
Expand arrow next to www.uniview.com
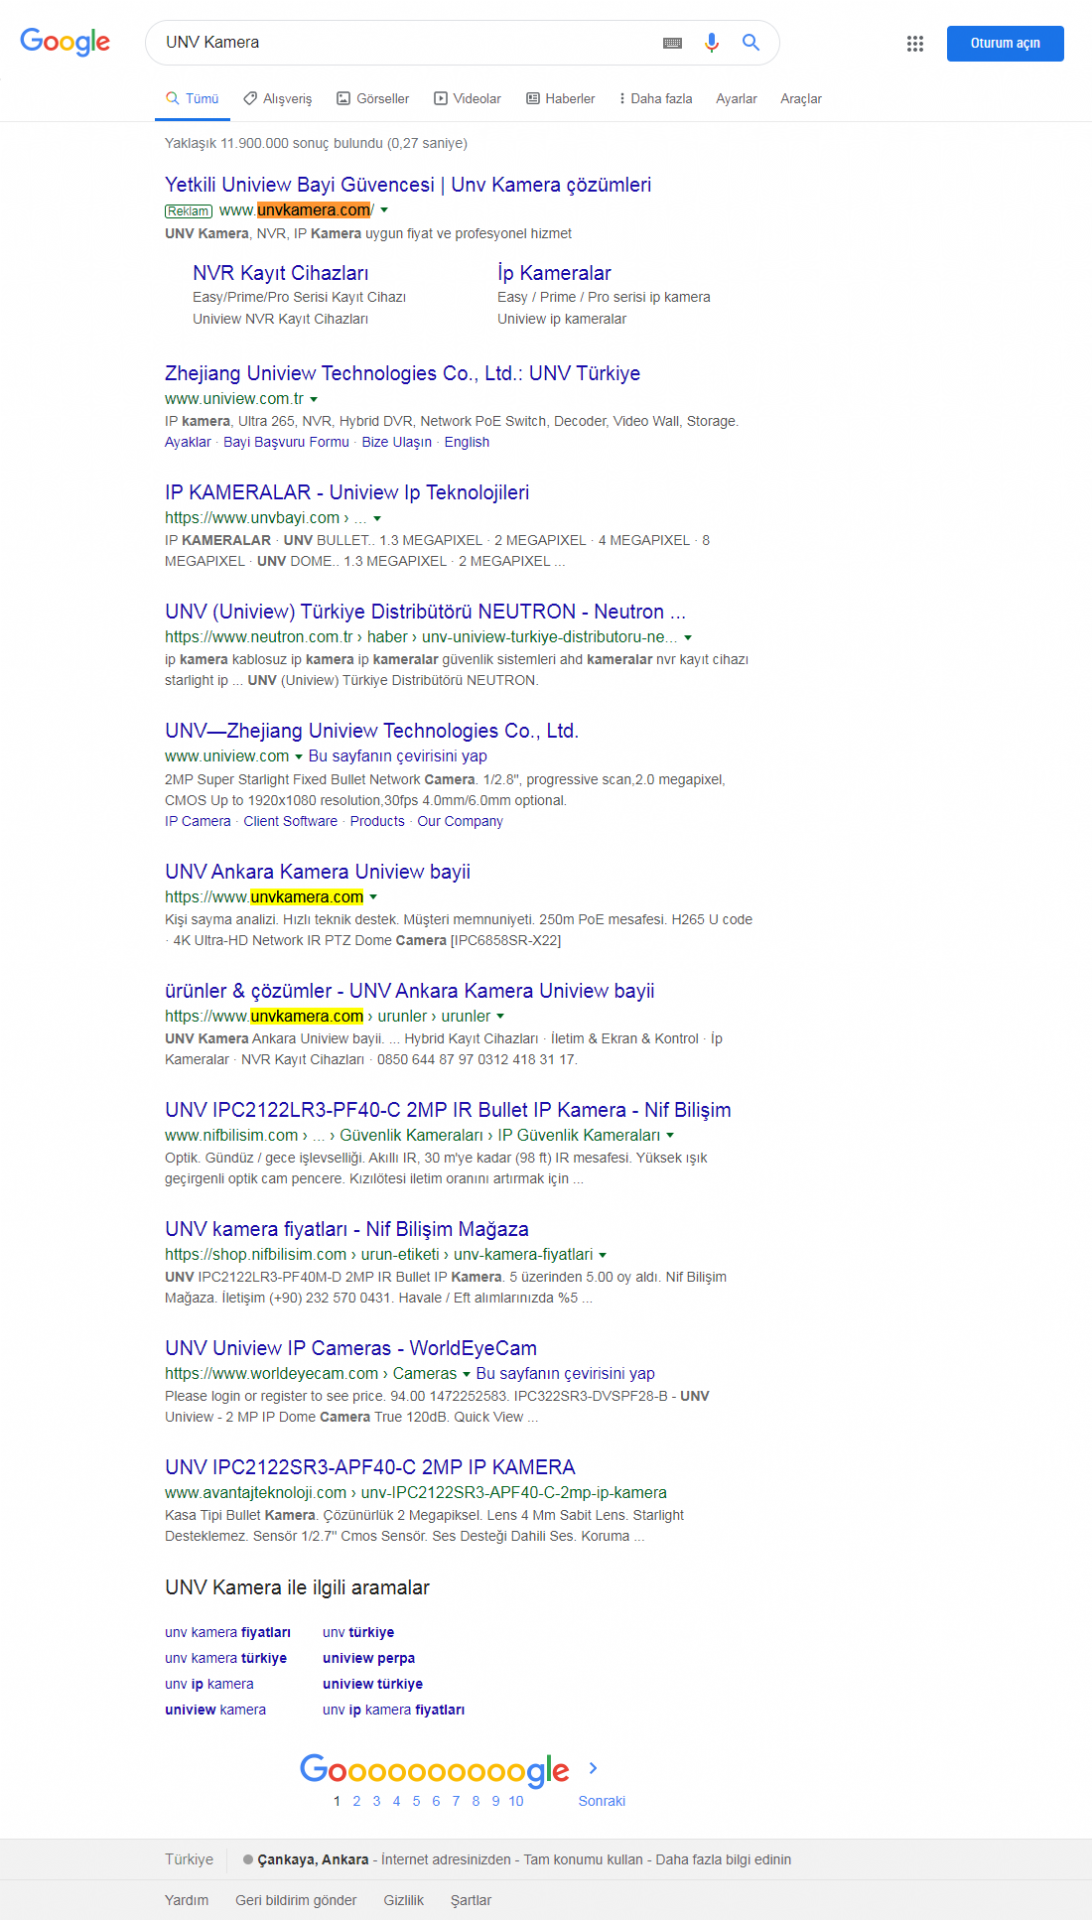[298, 756]
